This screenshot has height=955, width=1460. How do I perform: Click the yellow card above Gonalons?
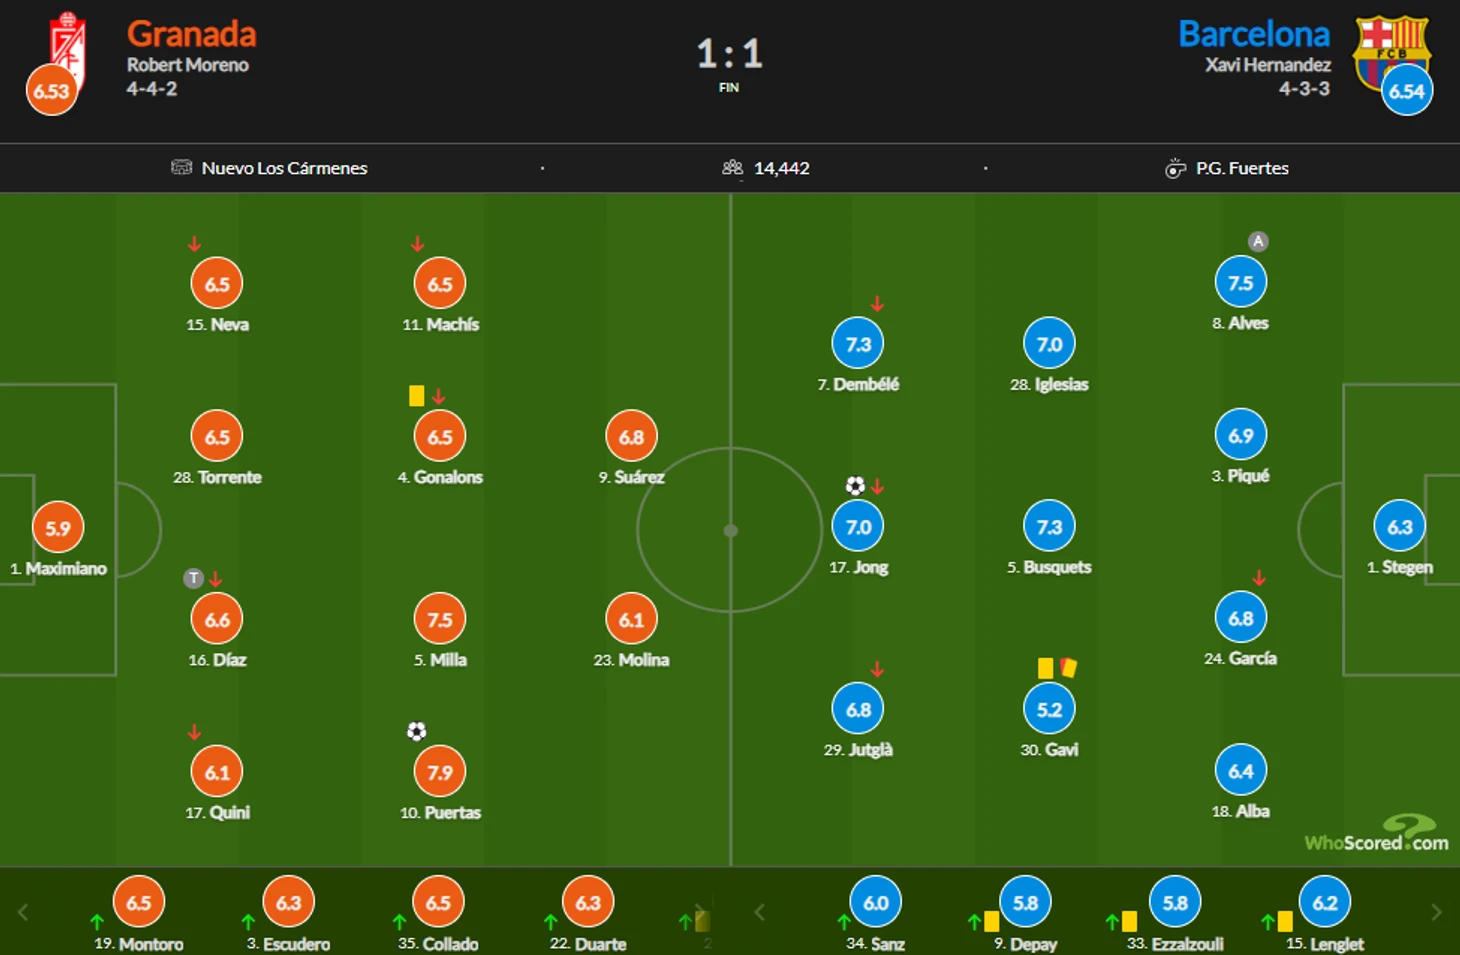pos(416,396)
